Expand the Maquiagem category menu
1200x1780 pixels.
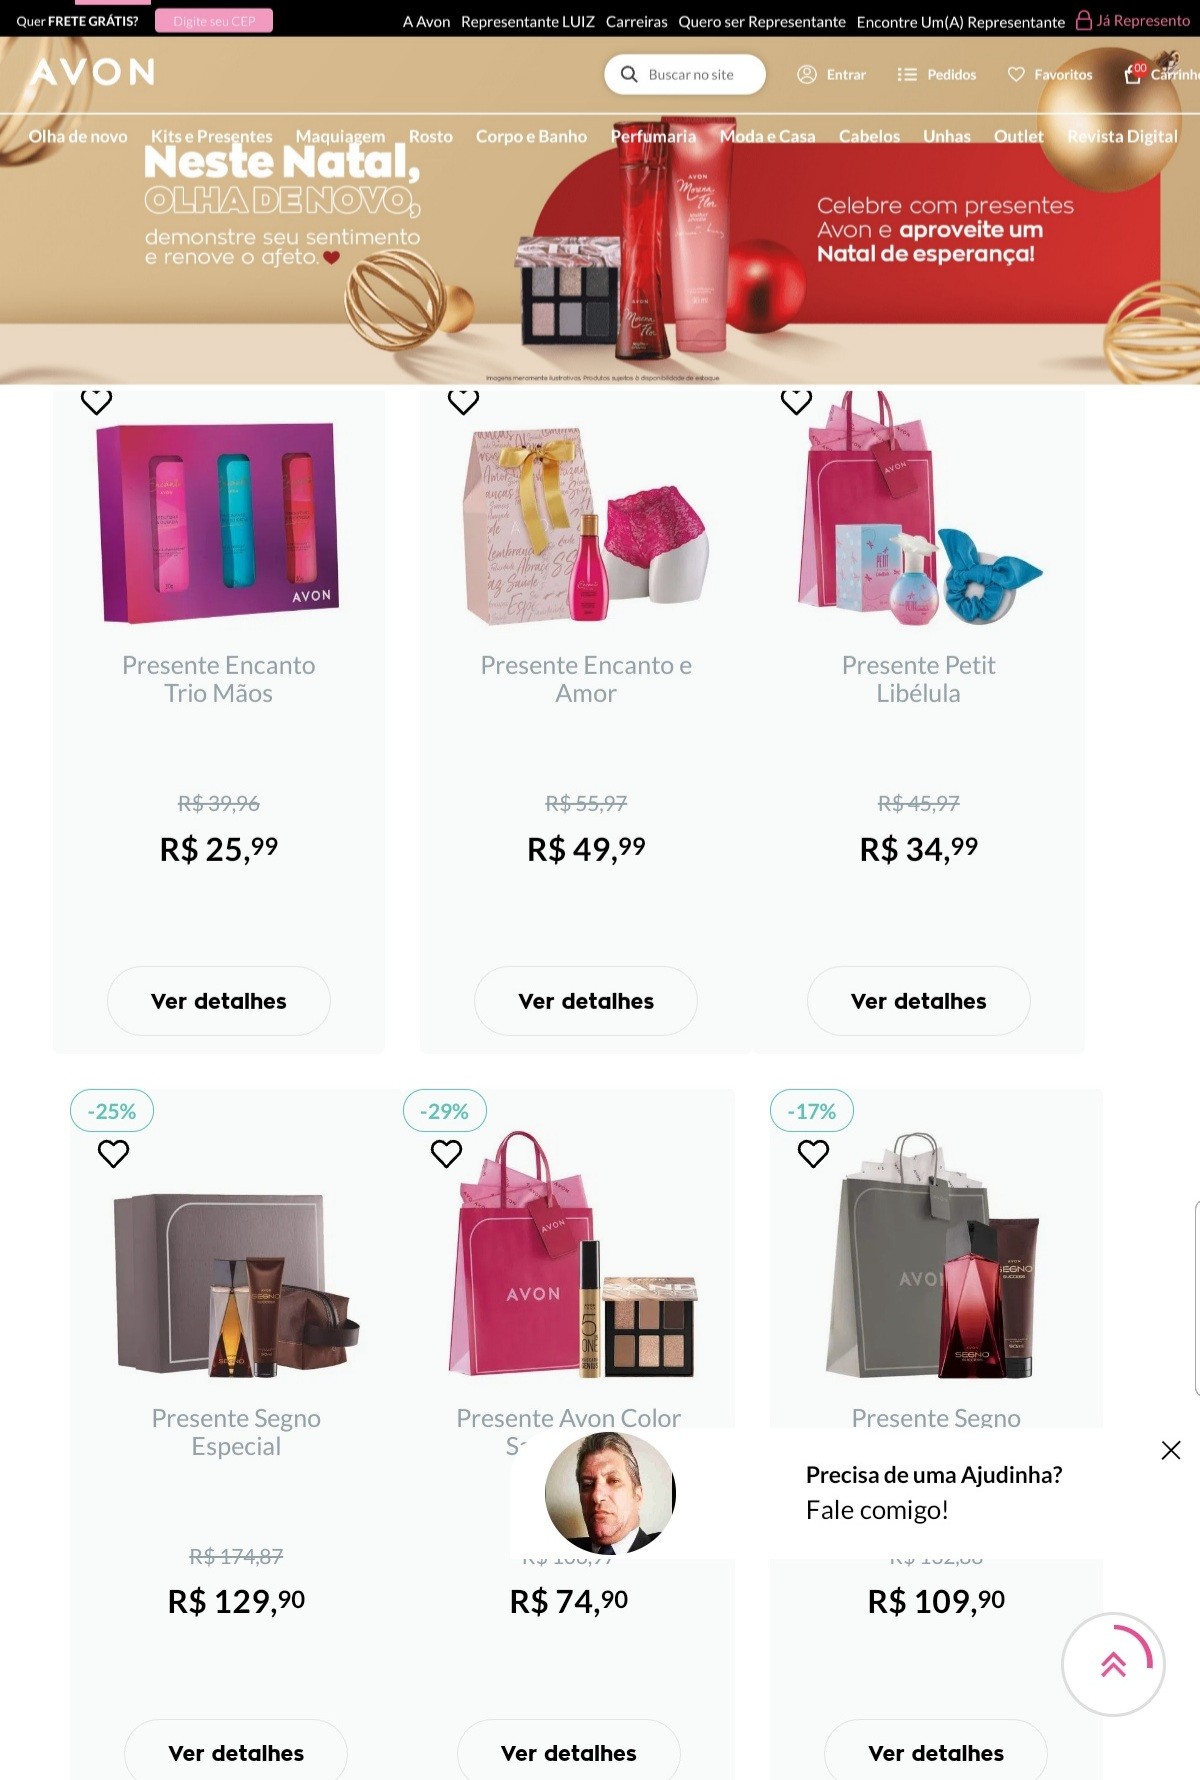coord(340,136)
